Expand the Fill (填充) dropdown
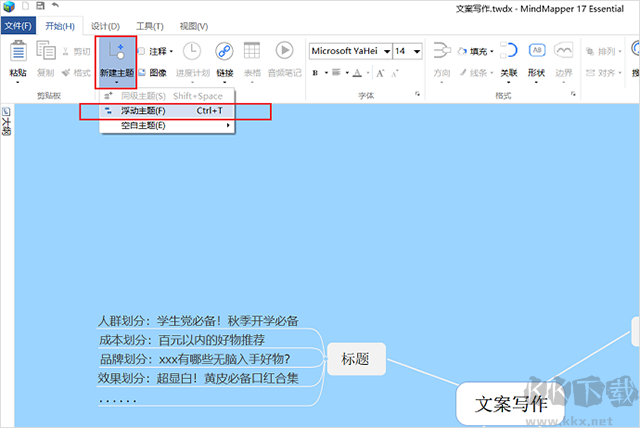This screenshot has width=640, height=428. click(492, 51)
